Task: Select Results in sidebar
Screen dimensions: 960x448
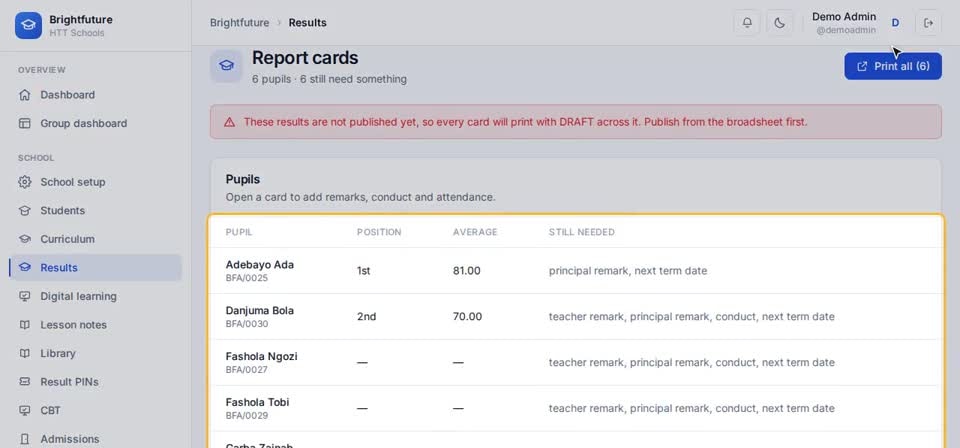Action: (96, 267)
